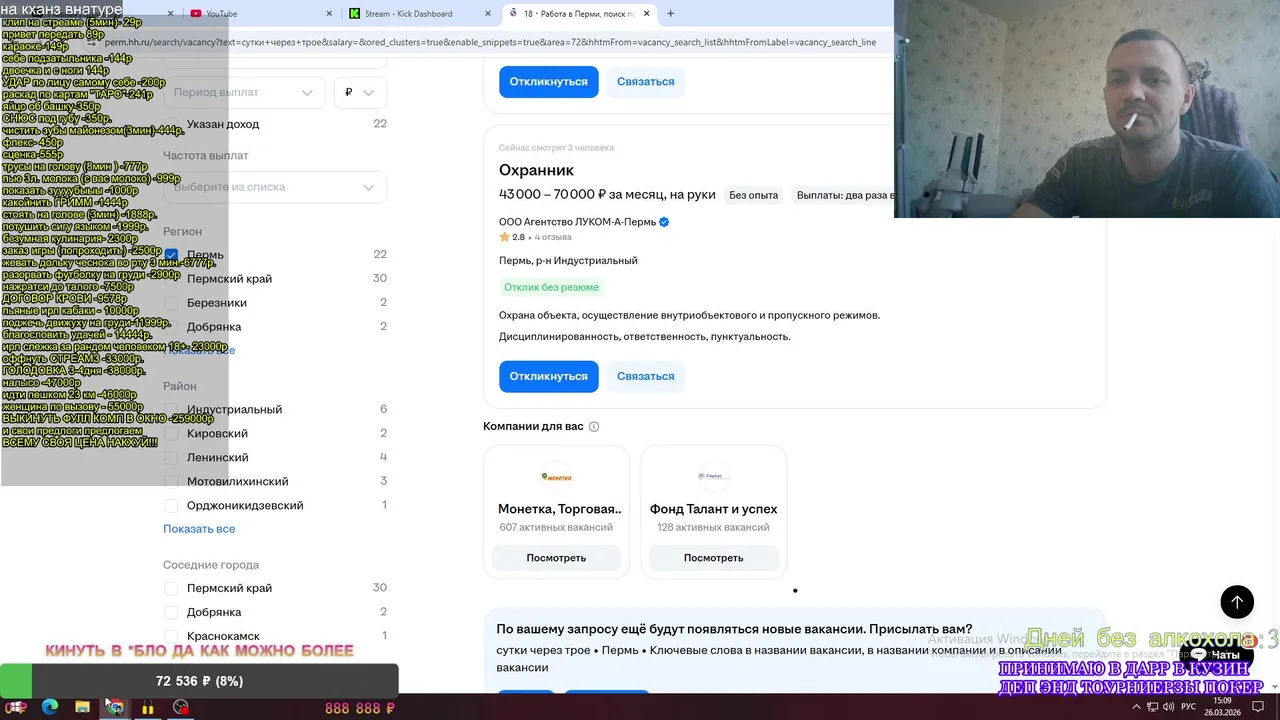Open the notification center icon

1258,706
